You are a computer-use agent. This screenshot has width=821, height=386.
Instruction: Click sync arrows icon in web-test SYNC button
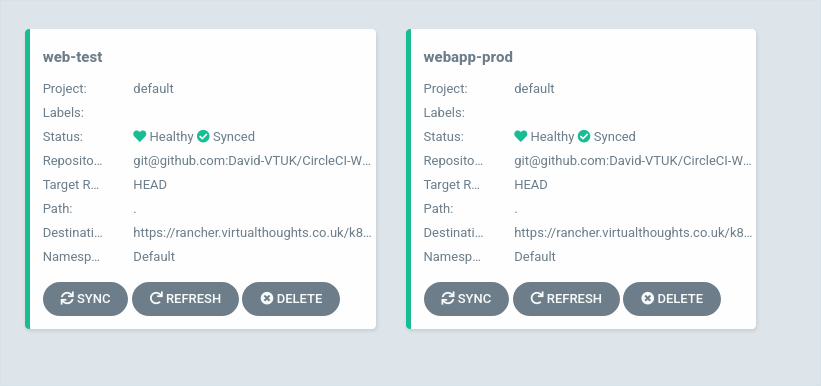[67, 299]
